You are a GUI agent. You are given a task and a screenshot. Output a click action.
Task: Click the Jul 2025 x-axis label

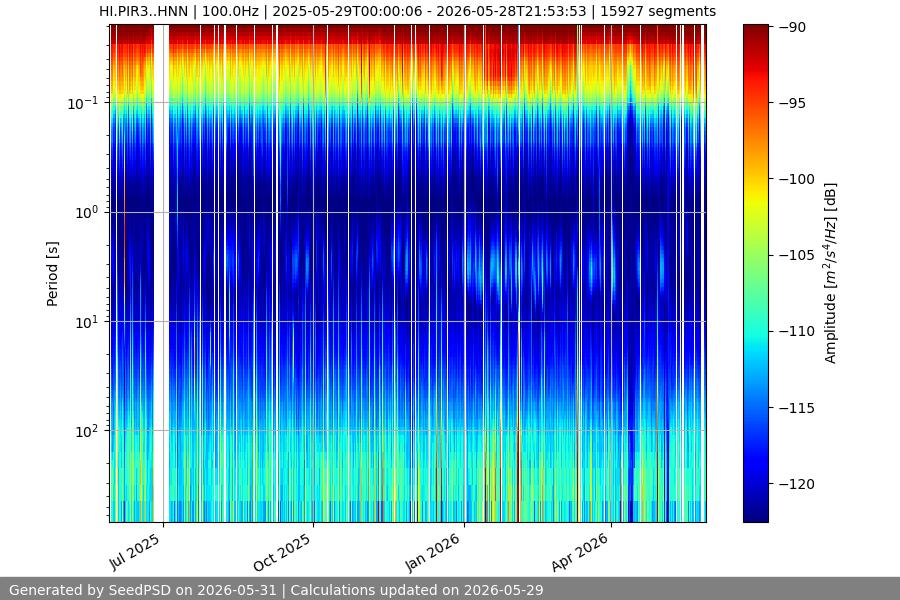pos(135,552)
